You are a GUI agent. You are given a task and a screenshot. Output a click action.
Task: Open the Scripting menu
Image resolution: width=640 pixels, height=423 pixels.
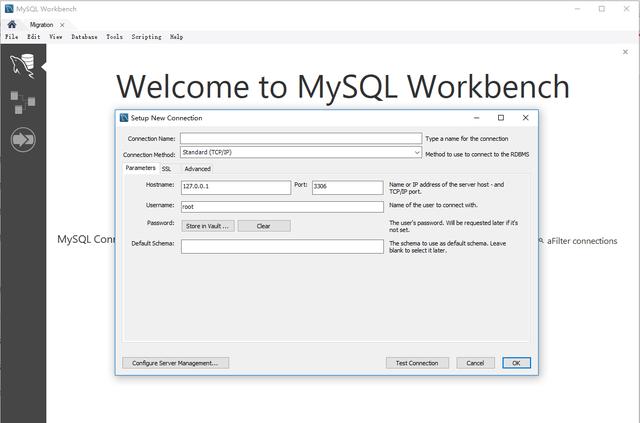(x=147, y=37)
